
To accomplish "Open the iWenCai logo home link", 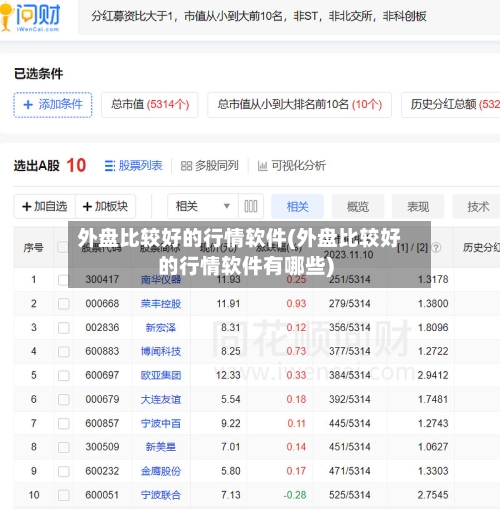I will [31, 17].
